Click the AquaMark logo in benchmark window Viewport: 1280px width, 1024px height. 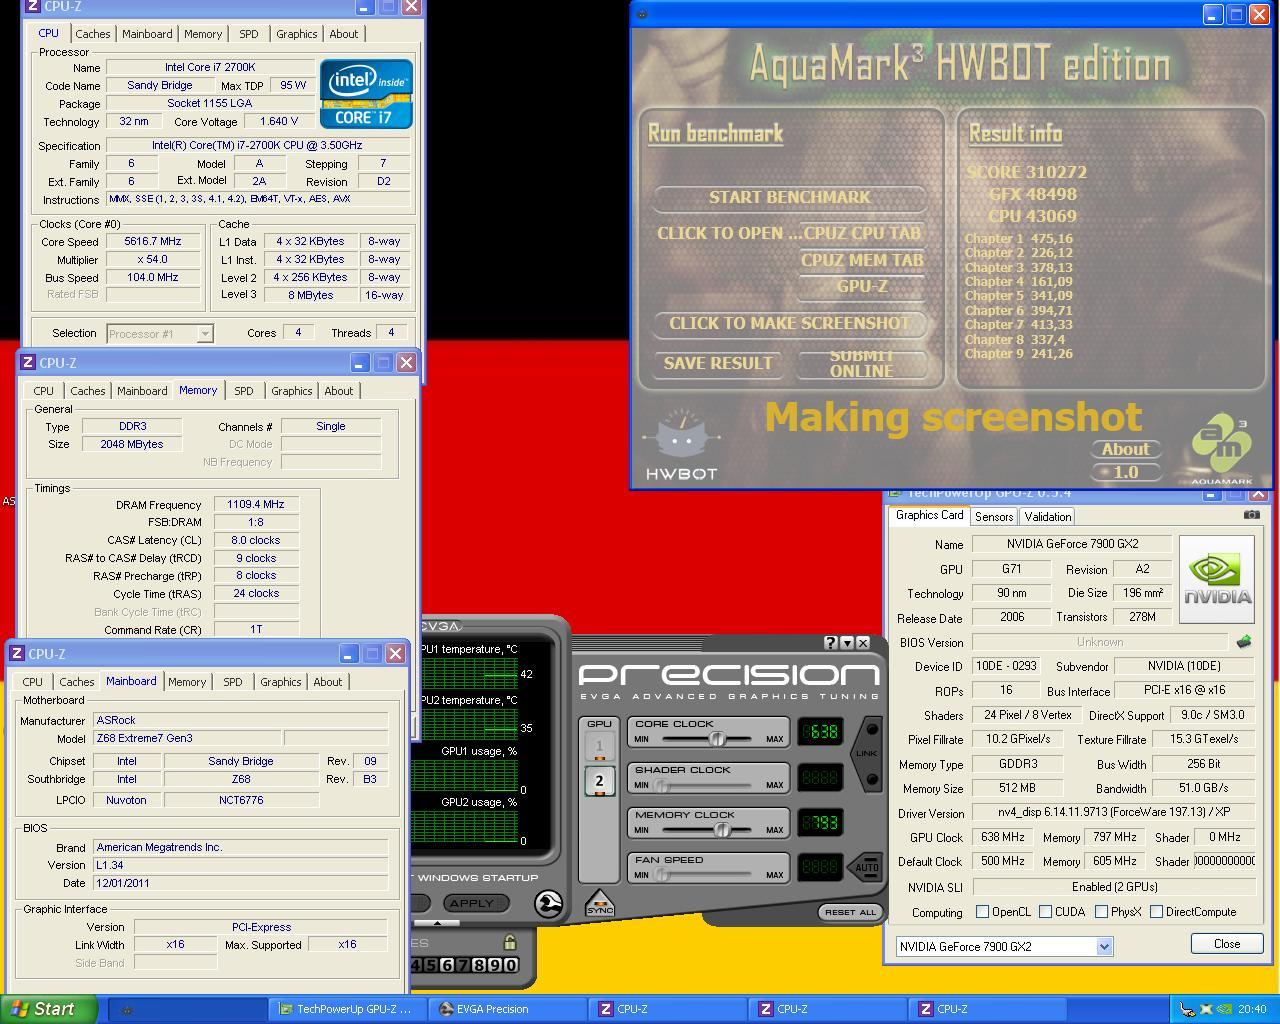(x=1221, y=448)
